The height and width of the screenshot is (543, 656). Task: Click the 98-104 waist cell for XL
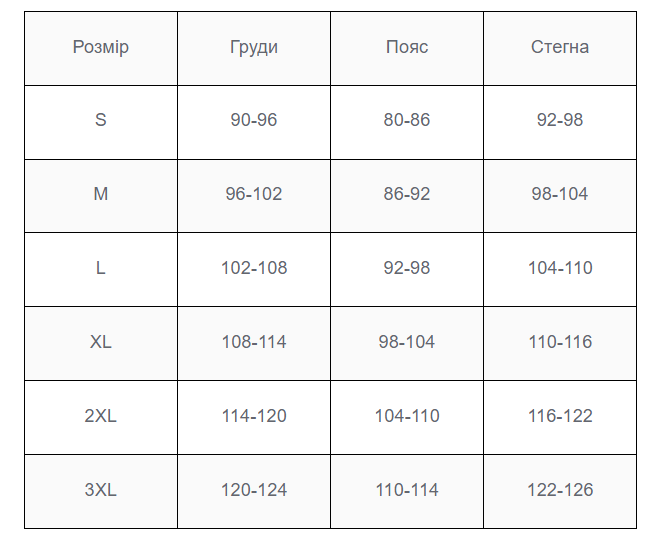click(407, 344)
